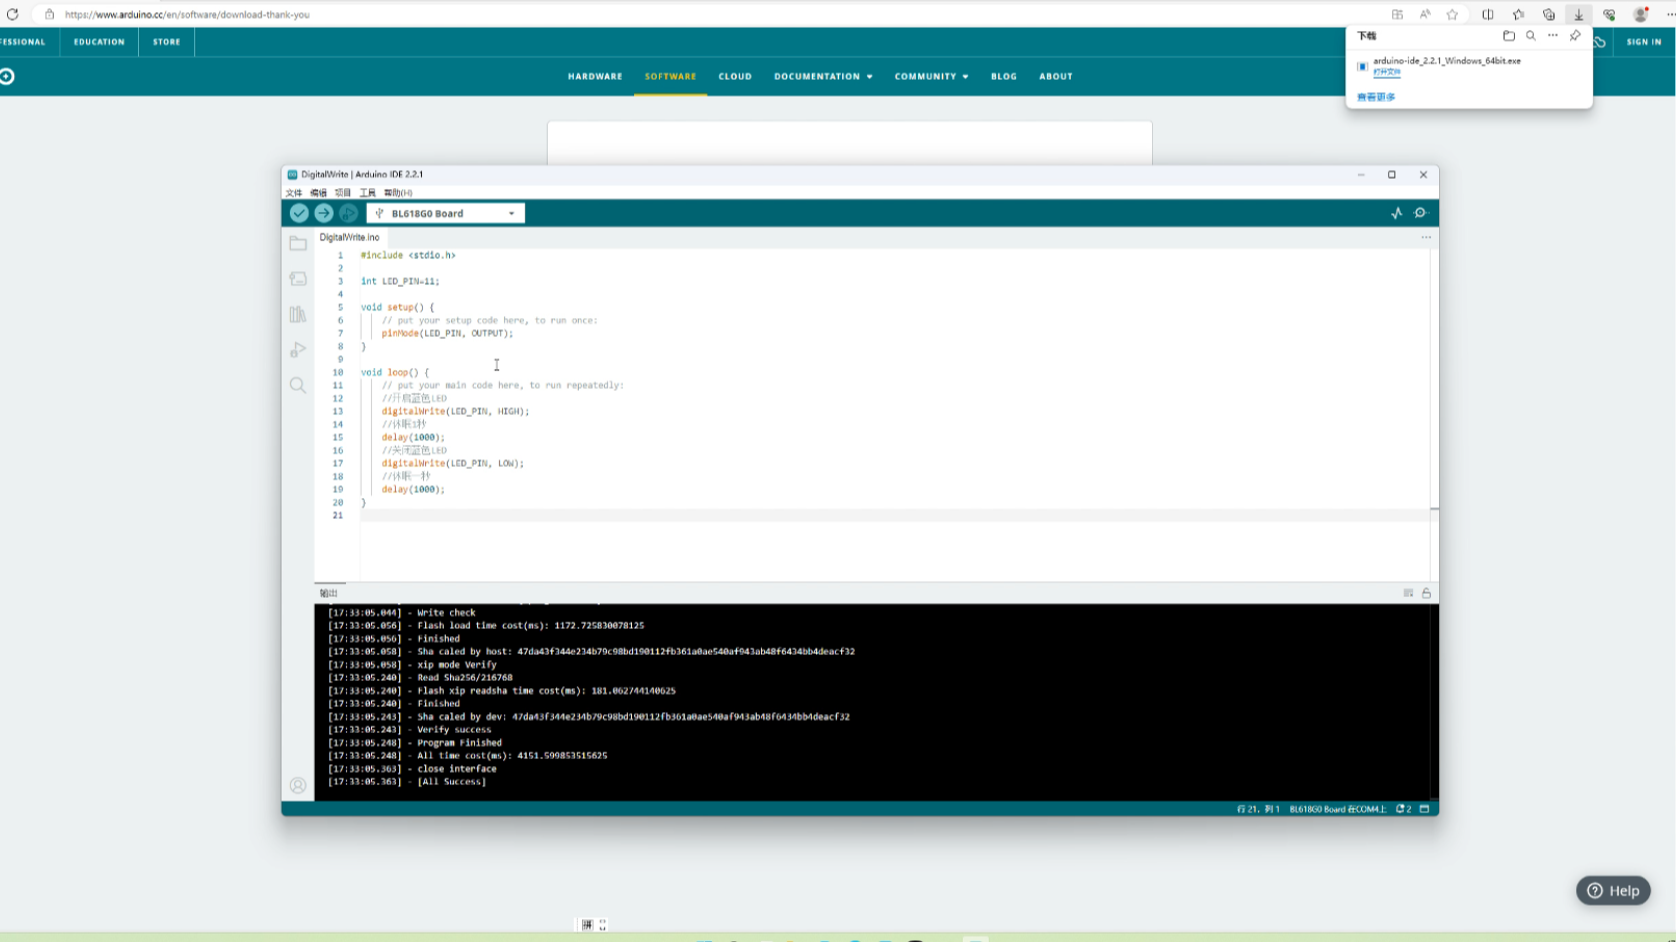Open the Boards Manager sidebar icon

[298, 279]
